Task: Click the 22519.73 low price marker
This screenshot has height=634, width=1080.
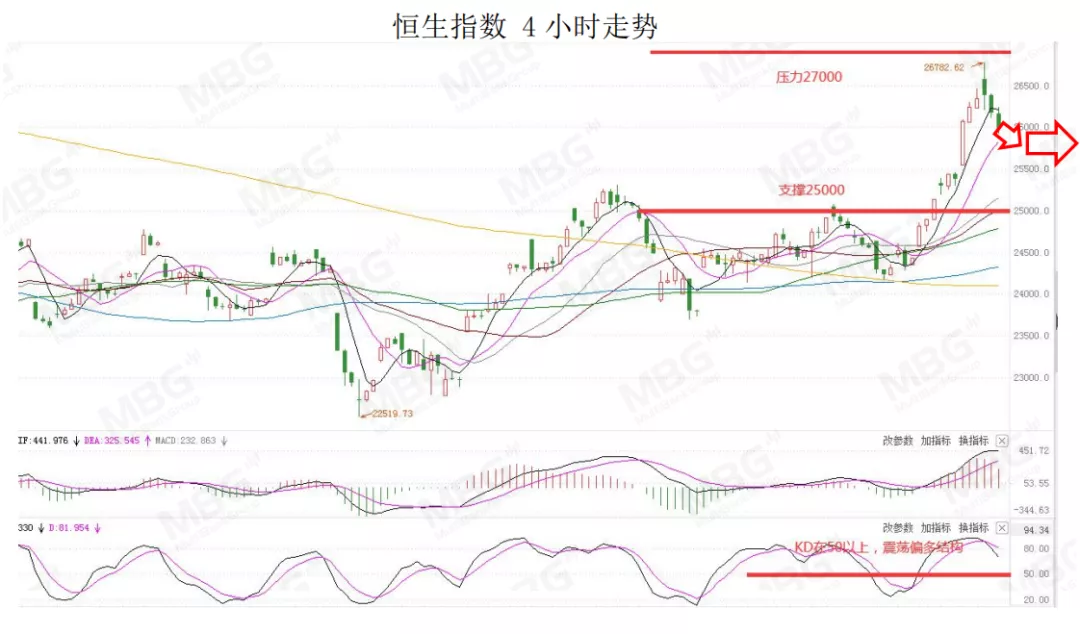Action: click(392, 413)
